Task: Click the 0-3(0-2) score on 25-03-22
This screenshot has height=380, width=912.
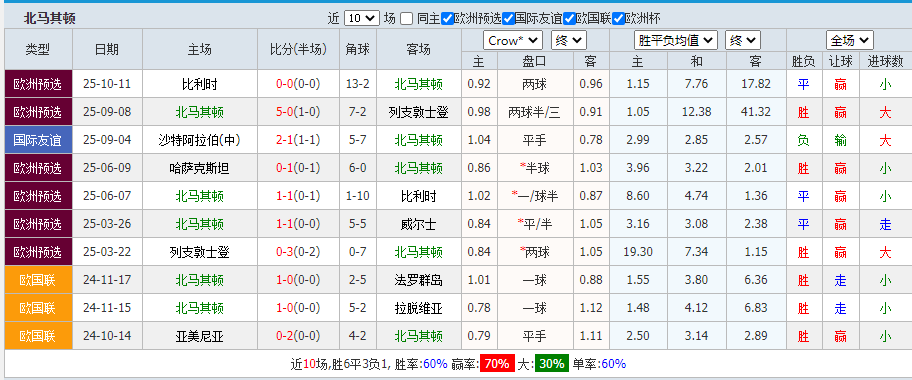Action: 298,252
